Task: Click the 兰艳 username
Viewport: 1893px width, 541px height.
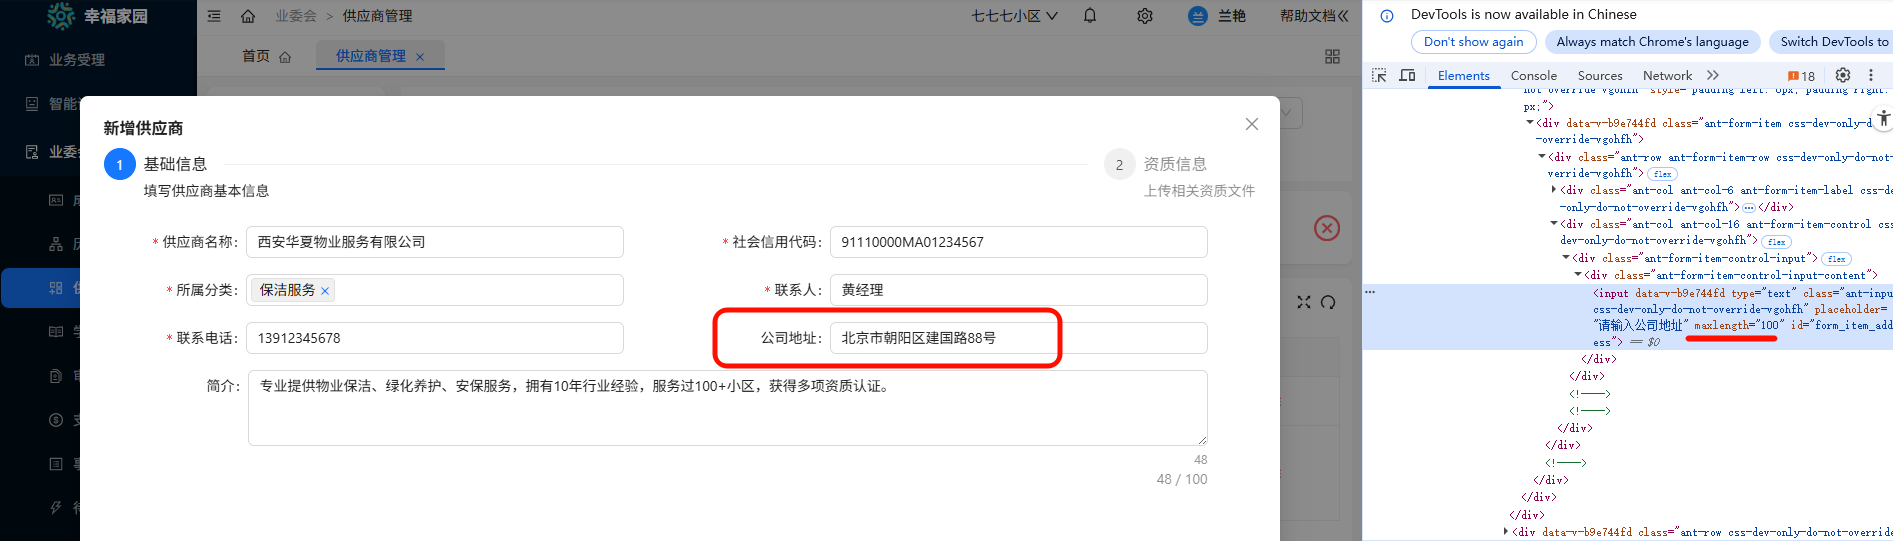Action: pos(1232,16)
